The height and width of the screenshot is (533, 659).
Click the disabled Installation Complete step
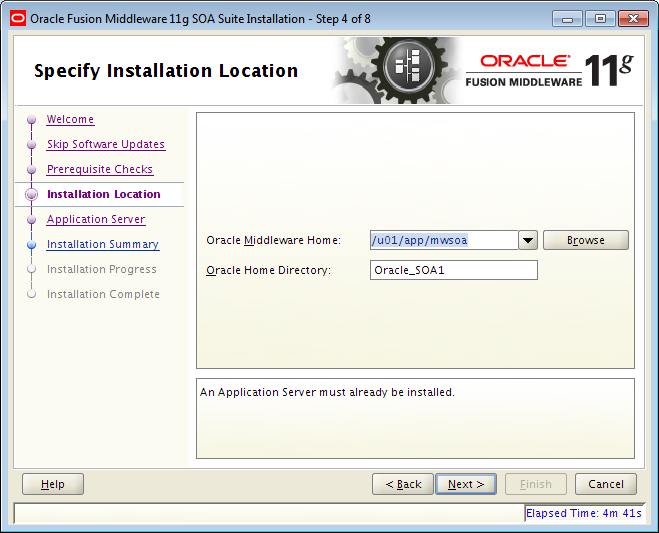tap(103, 294)
